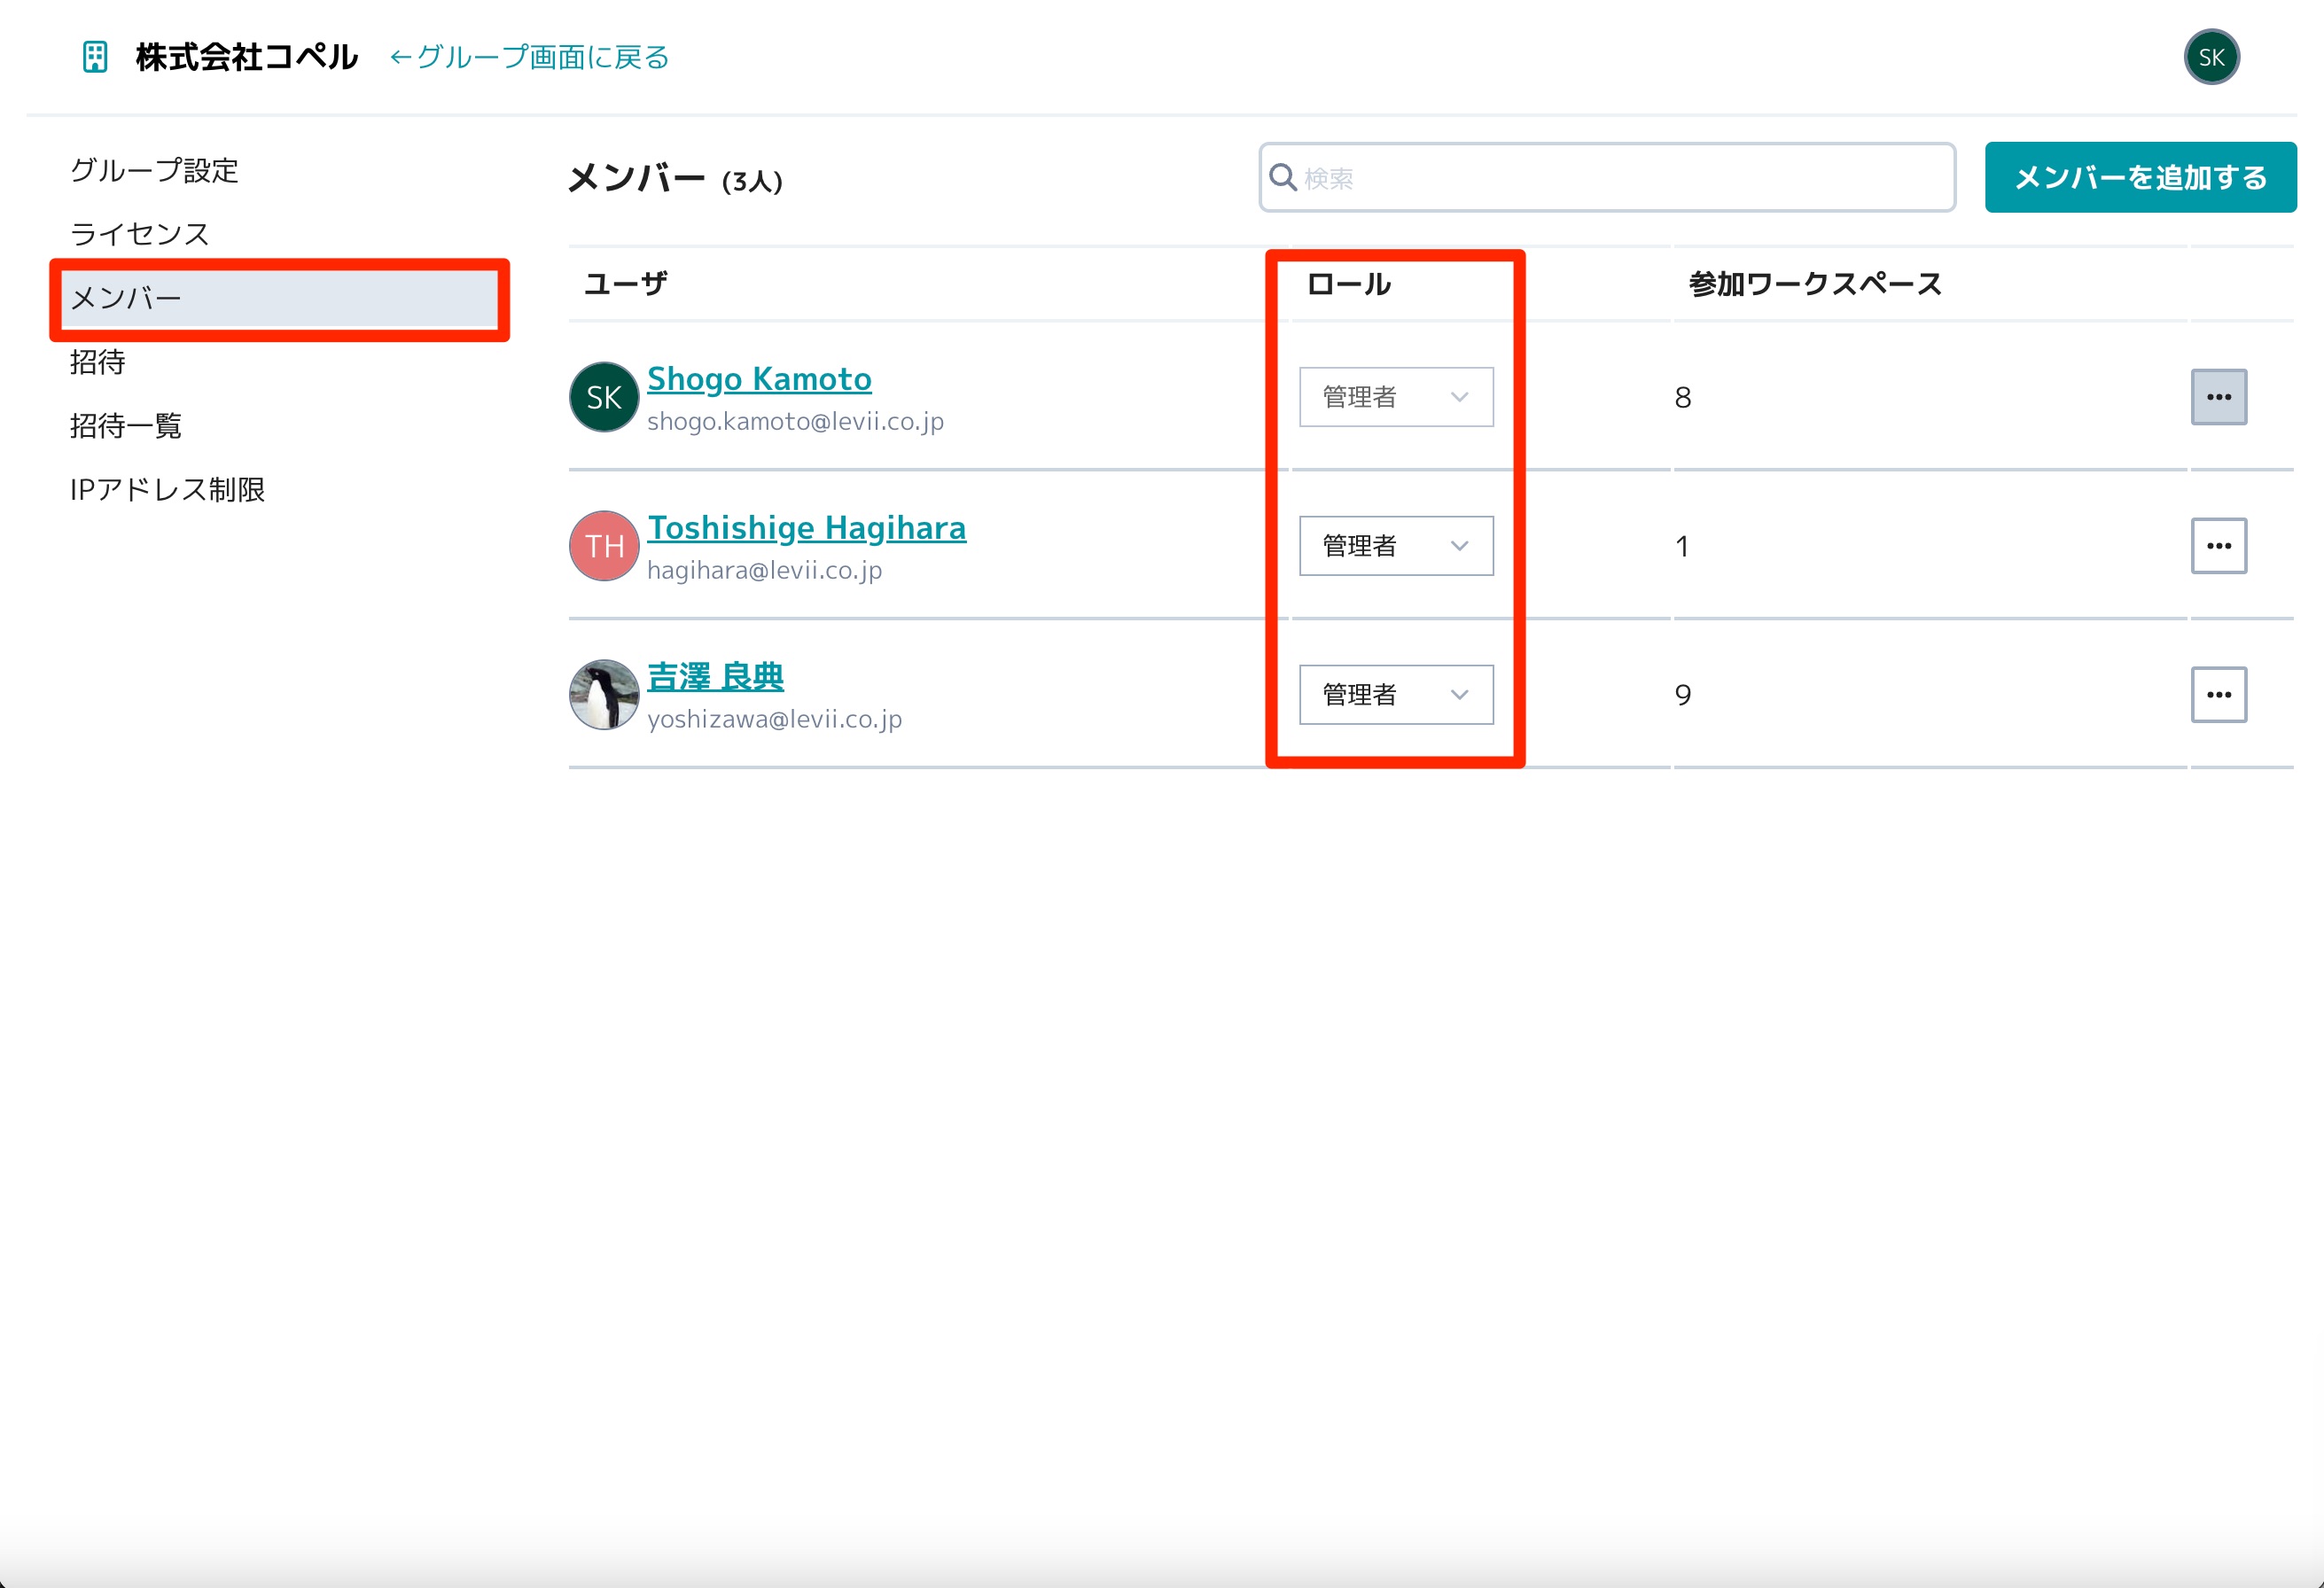Click the building icon beside 株式会社コペル

[95, 57]
